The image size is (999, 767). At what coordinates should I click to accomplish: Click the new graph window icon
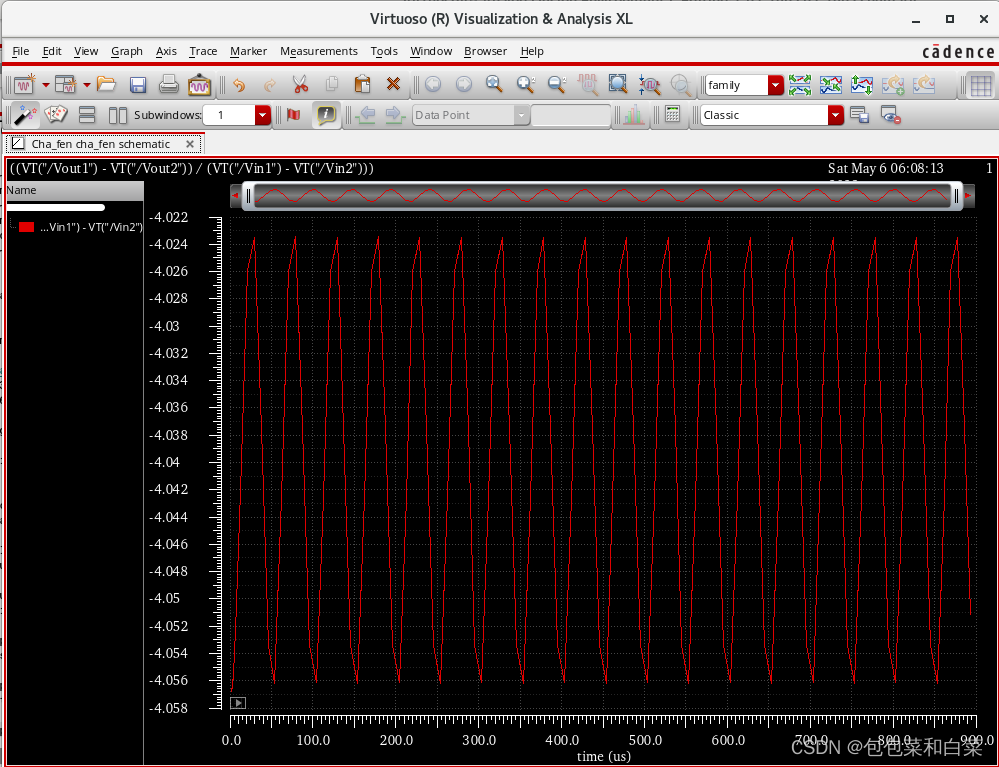pyautogui.click(x=24, y=84)
